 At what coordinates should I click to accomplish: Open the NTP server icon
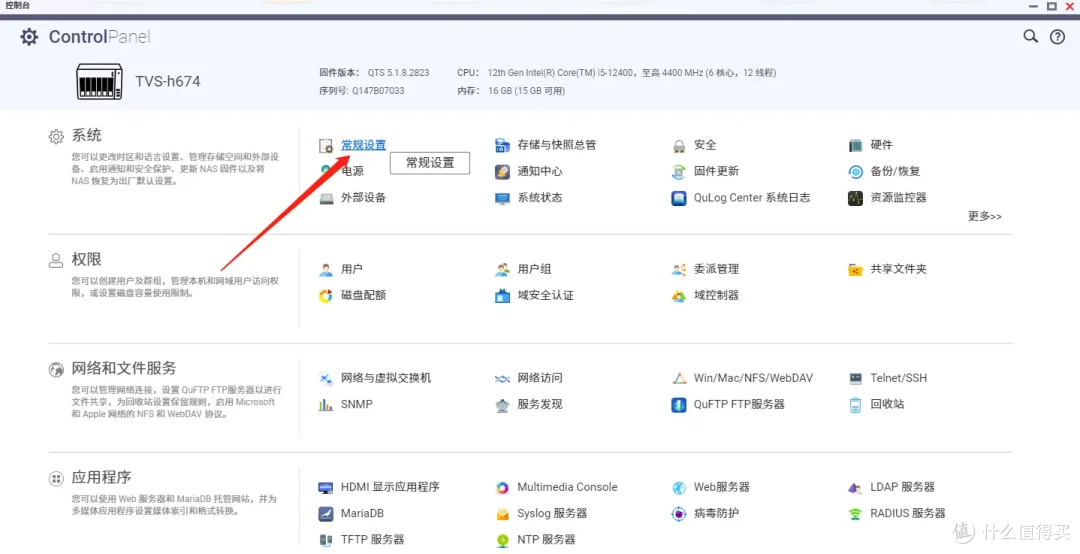pyautogui.click(x=502, y=540)
